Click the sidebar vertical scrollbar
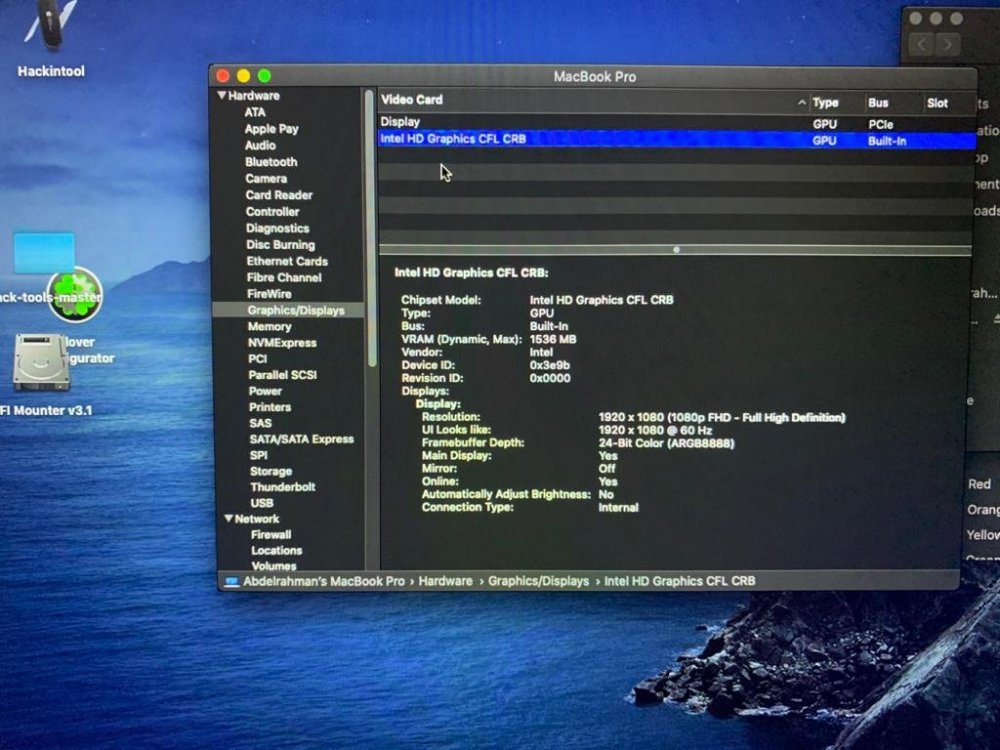The height and width of the screenshot is (750, 1000). [370, 230]
